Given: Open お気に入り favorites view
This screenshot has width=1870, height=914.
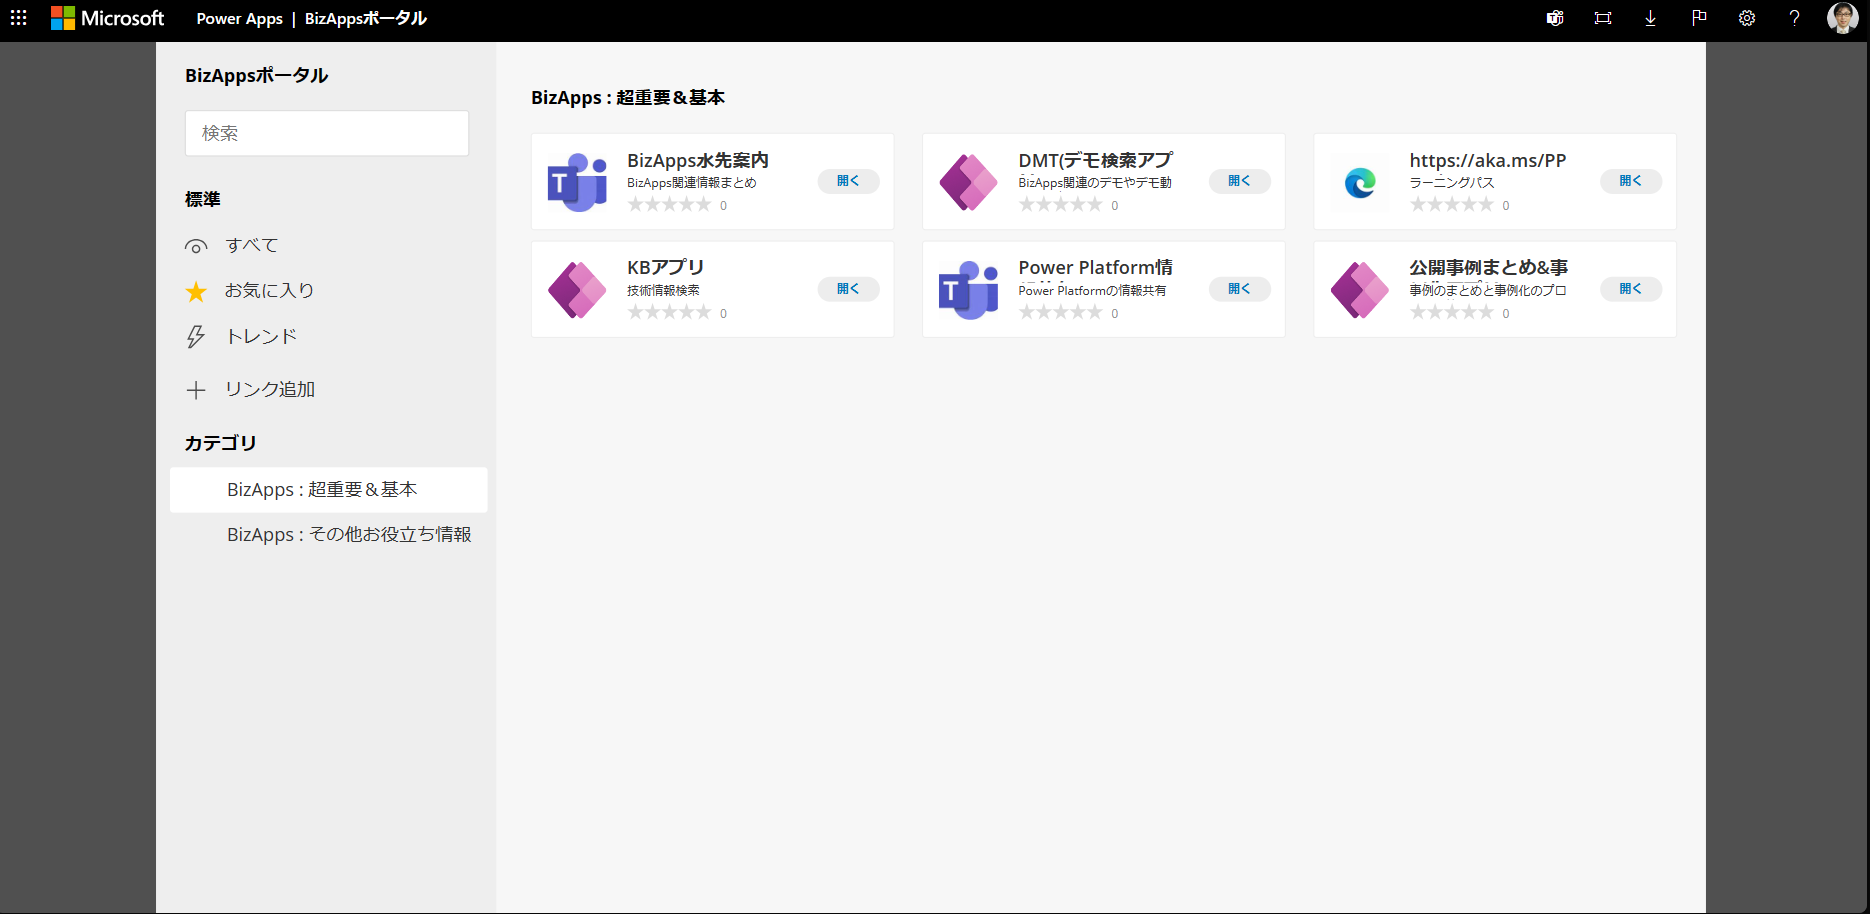Looking at the screenshot, I should point(269,289).
